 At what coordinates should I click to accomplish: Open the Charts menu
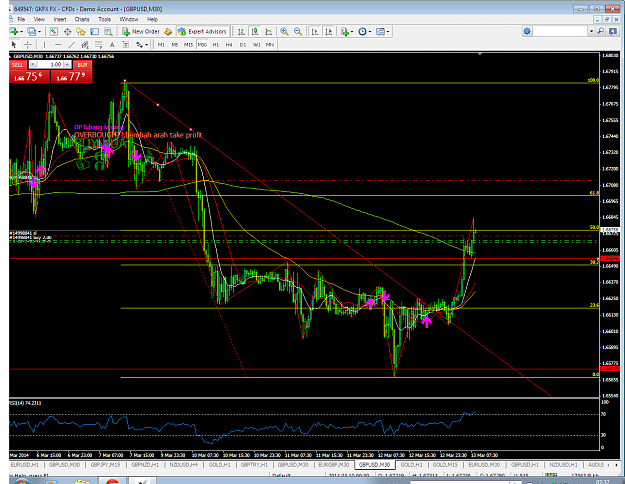[82, 19]
